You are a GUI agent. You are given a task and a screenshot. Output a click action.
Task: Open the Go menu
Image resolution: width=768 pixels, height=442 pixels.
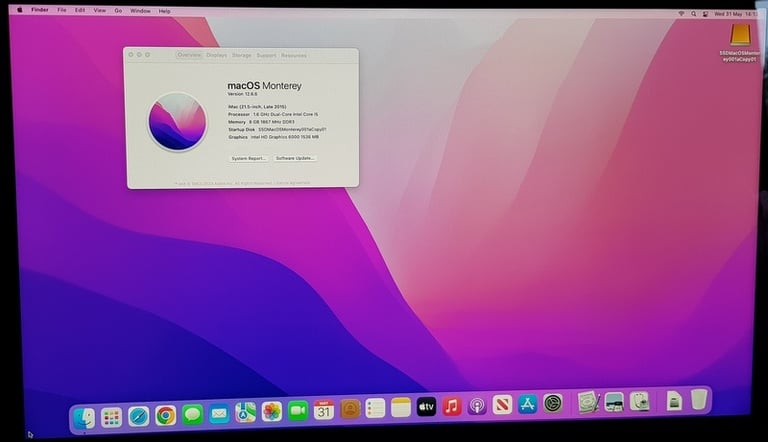118,10
